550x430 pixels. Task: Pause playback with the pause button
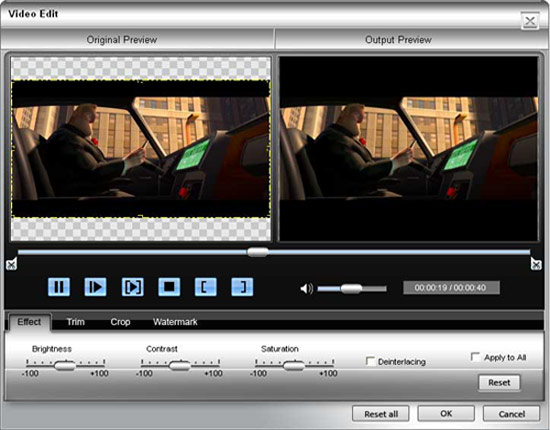(x=59, y=287)
